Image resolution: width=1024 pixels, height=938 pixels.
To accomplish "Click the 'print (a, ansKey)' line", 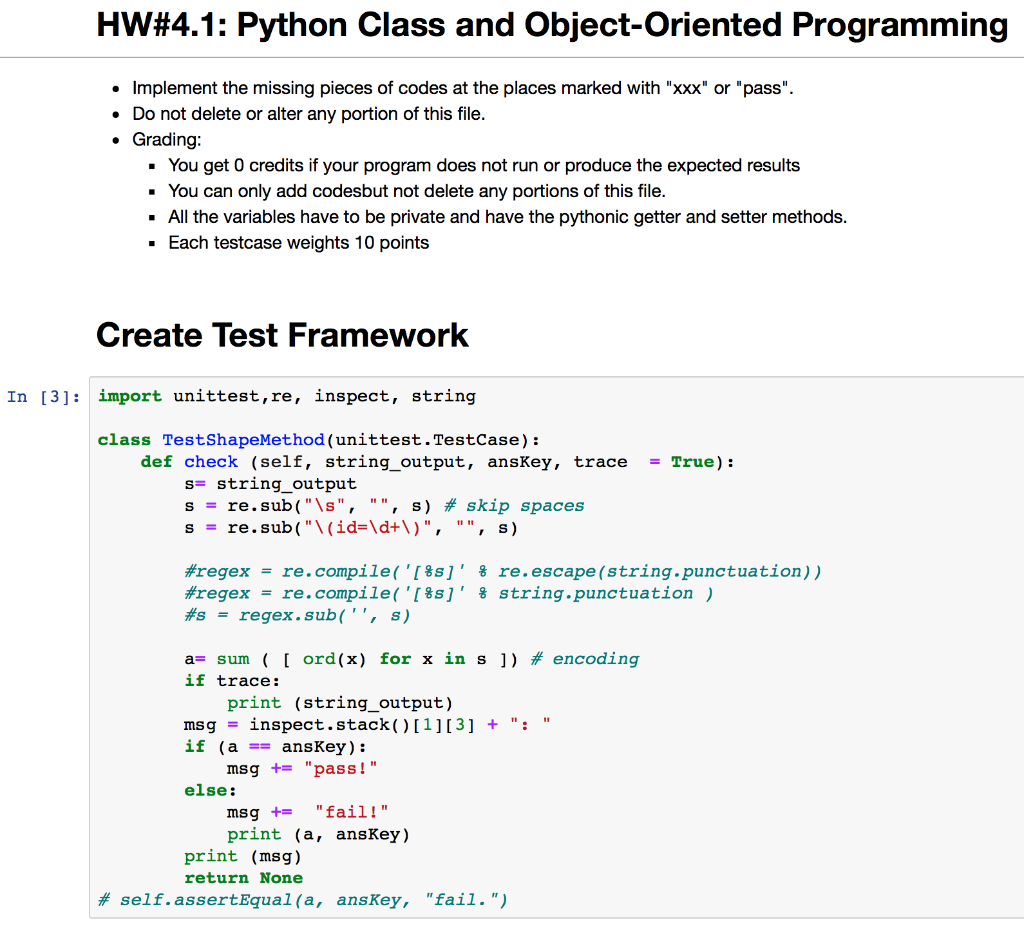I will (319, 834).
